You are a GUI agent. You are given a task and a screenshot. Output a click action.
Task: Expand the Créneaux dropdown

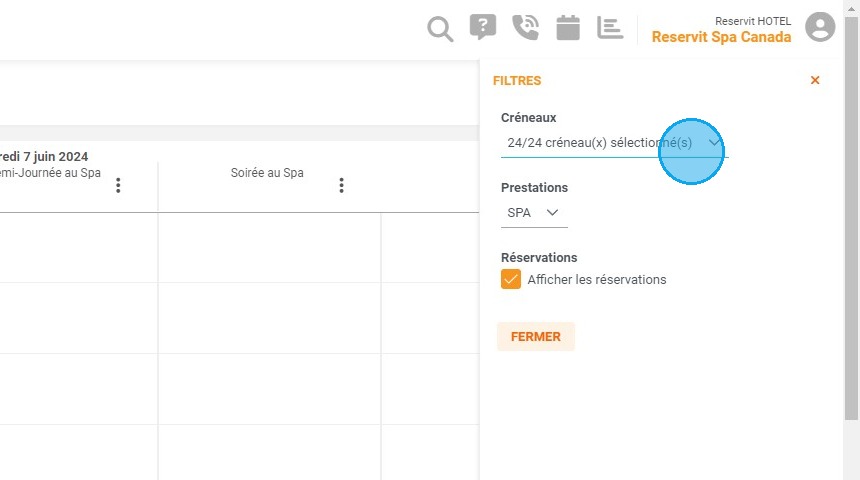click(x=614, y=143)
